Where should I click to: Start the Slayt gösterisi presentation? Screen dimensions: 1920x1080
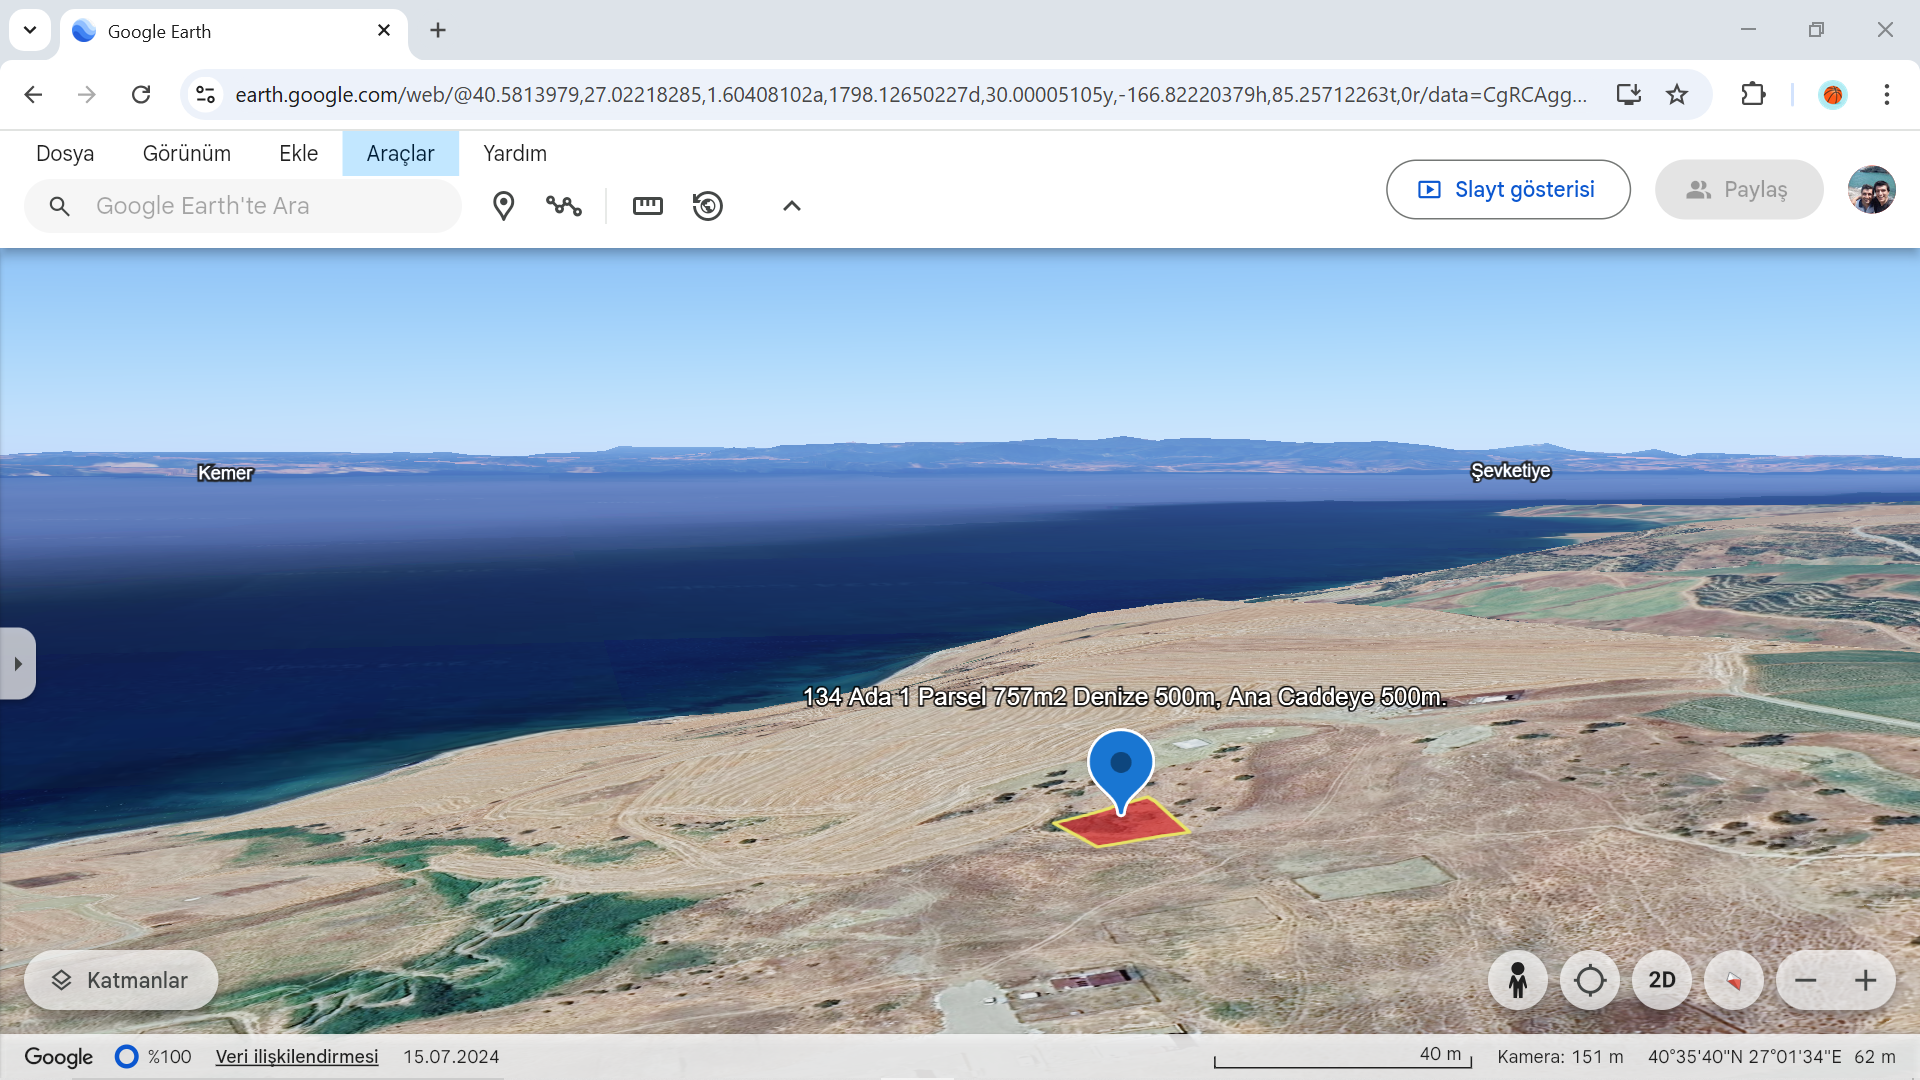[1507, 190]
